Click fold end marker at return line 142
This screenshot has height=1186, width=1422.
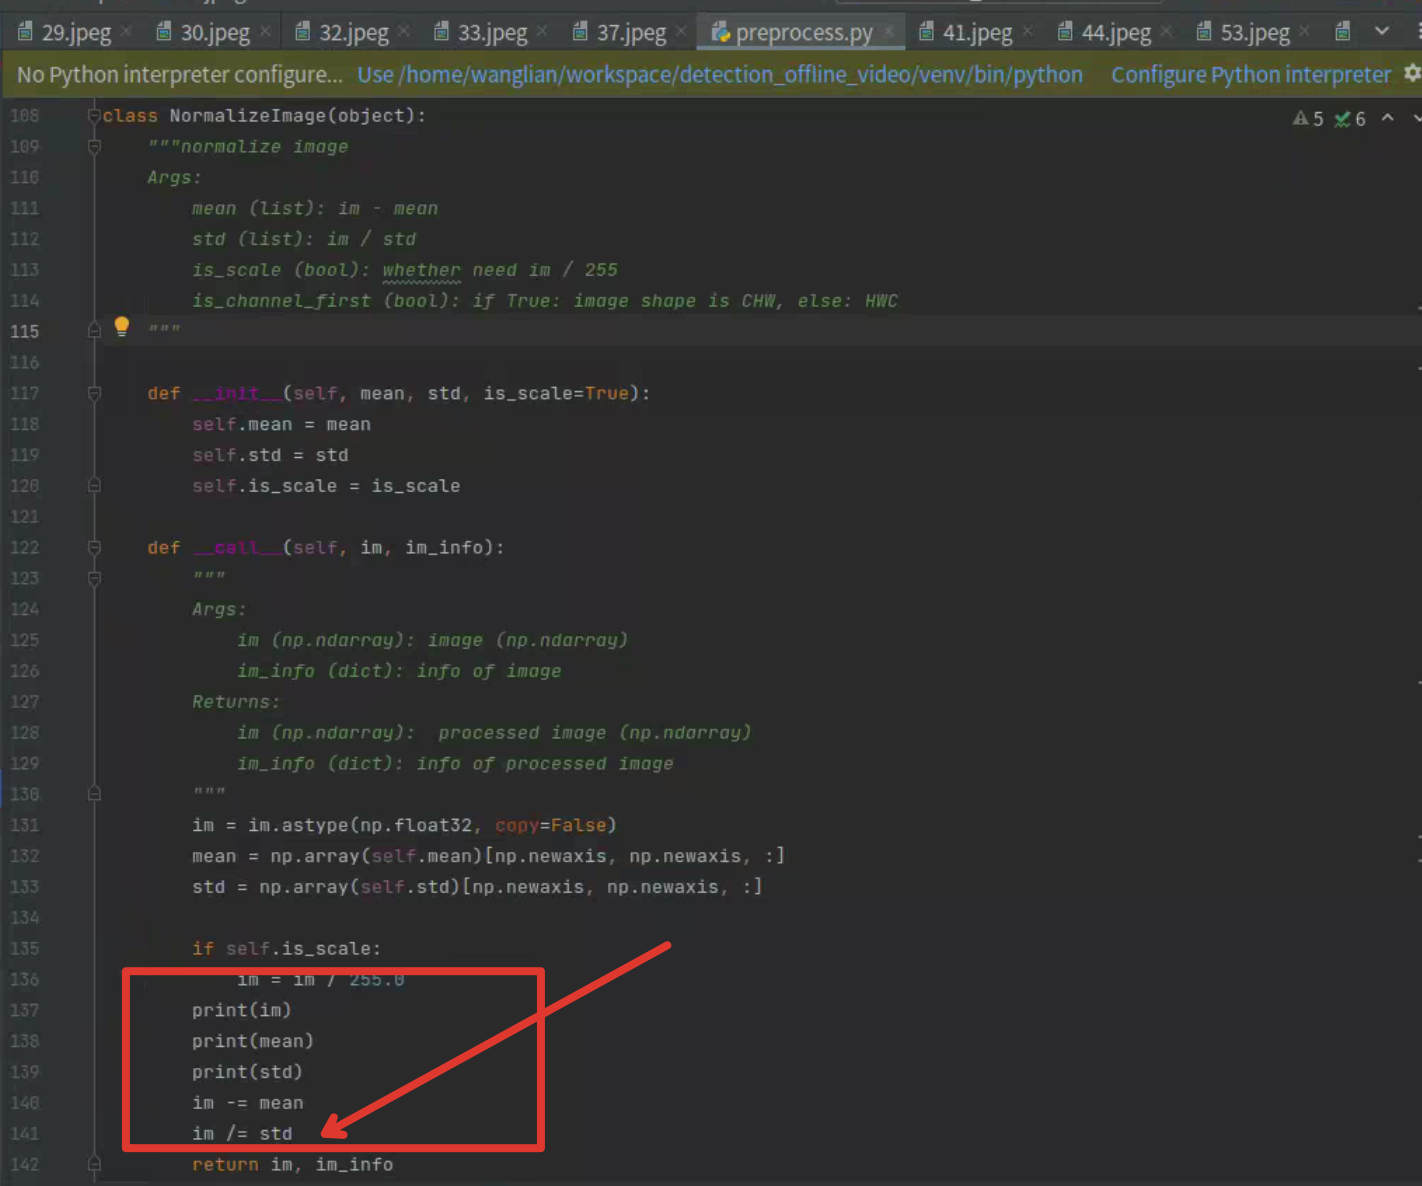click(94, 1164)
